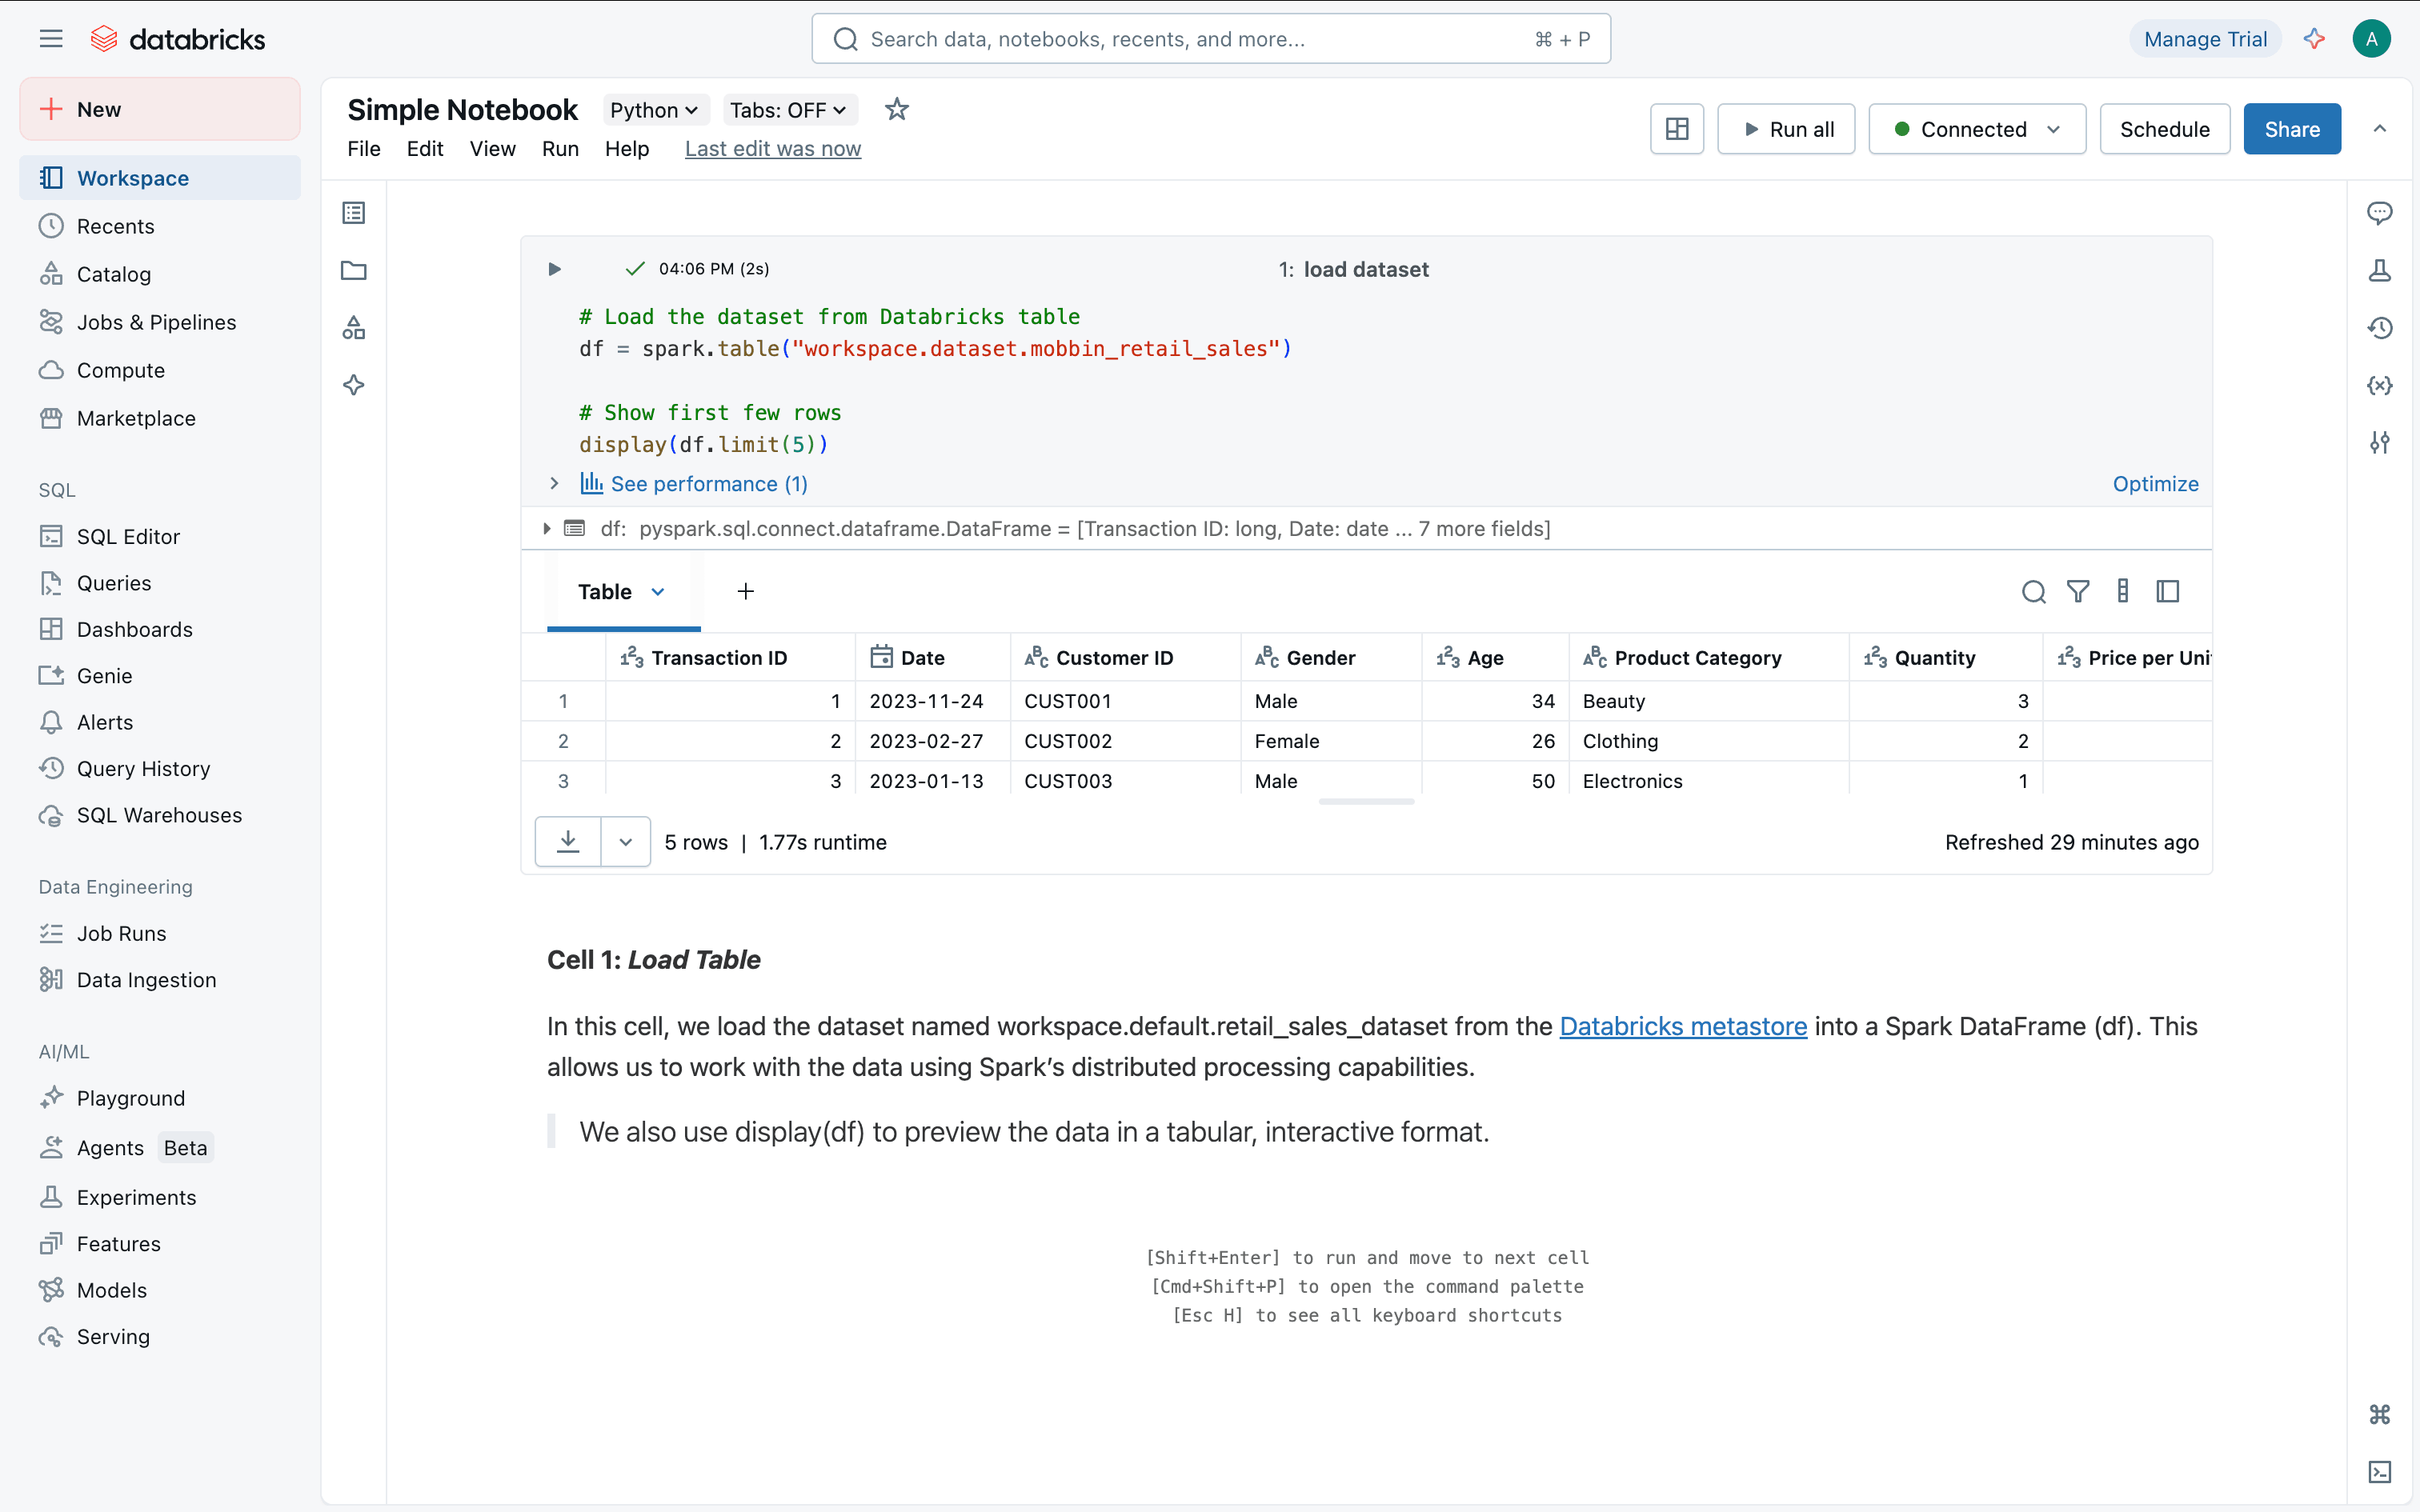The height and width of the screenshot is (1512, 2420).
Task: Open the Databricks metastore link
Action: 1683,1026
